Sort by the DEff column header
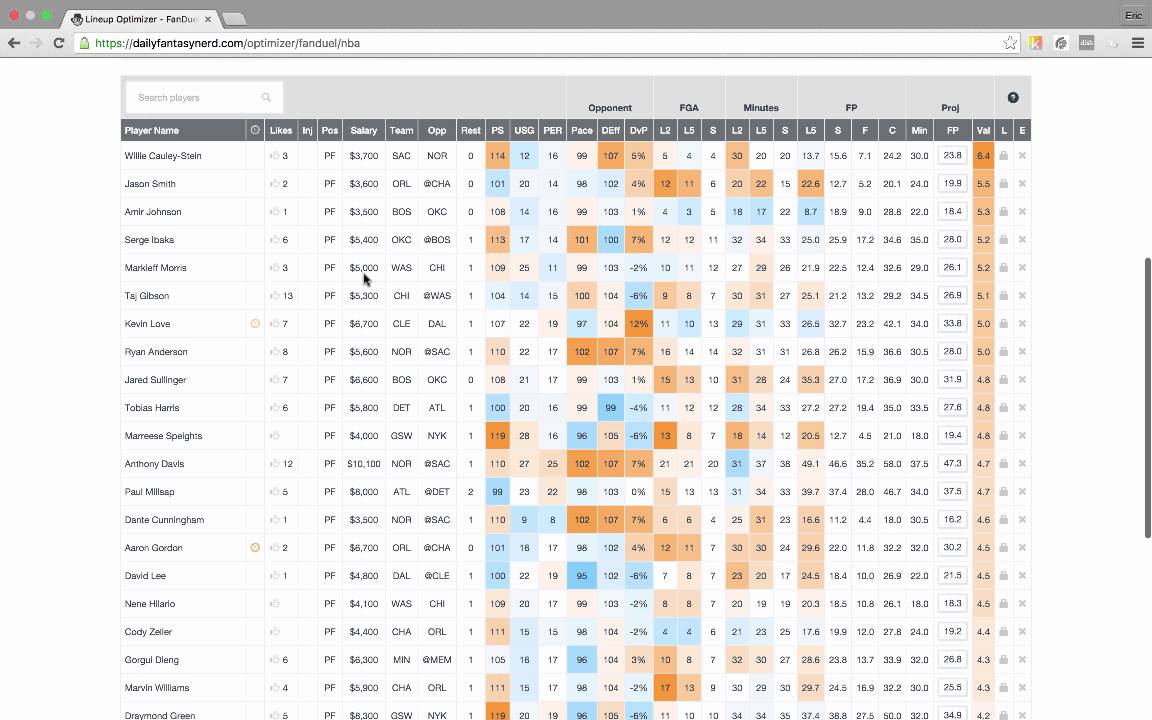The image size is (1152, 720). coord(611,131)
